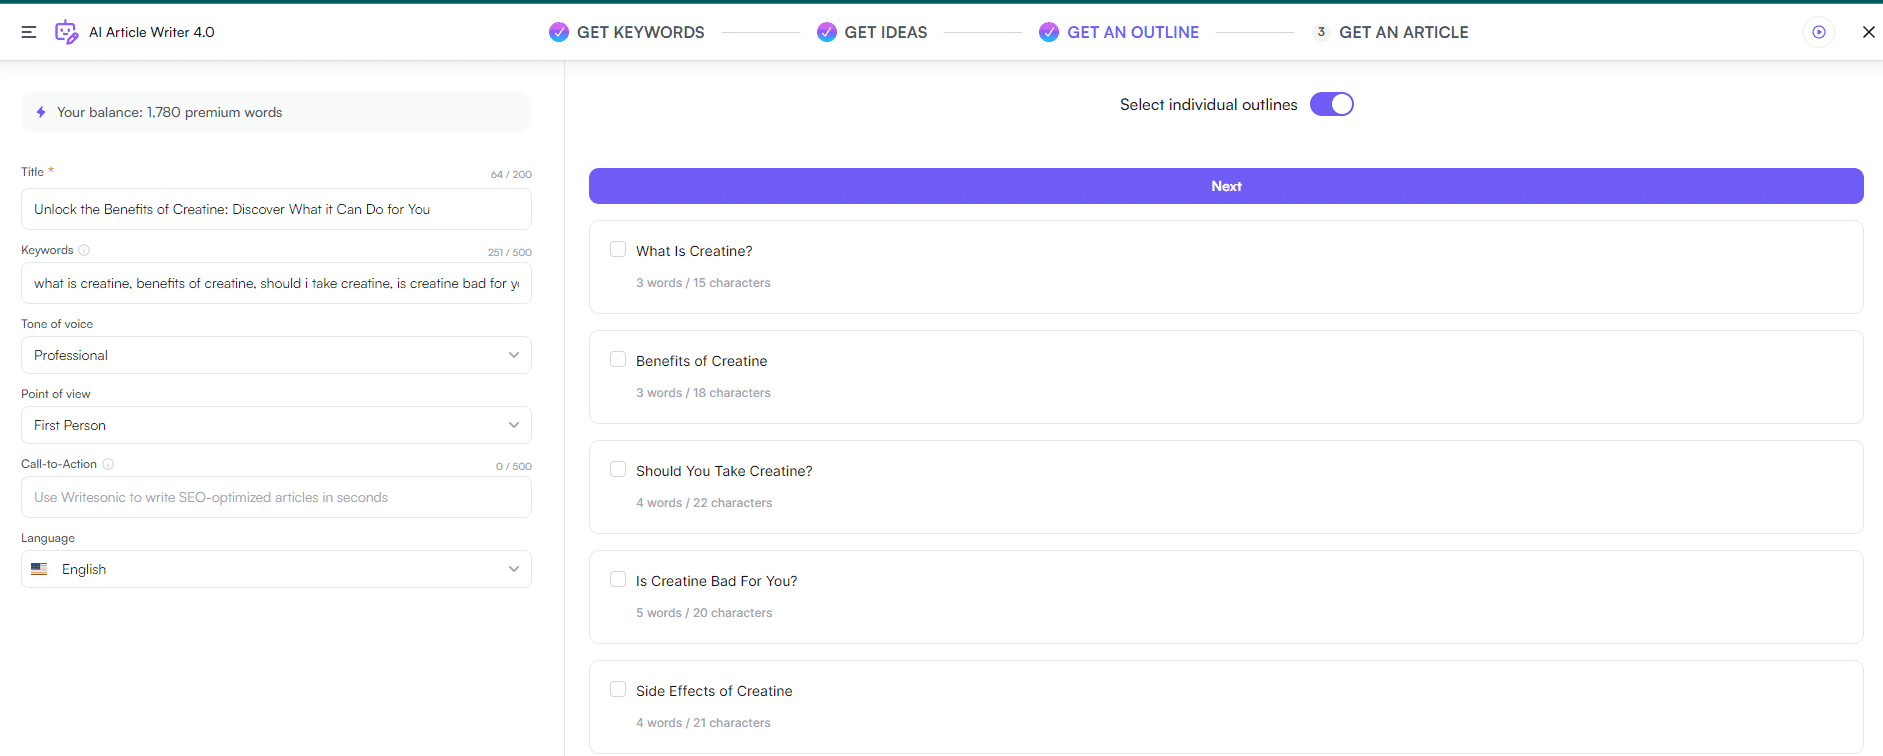Click the Select individual outlines label

coord(1208,104)
